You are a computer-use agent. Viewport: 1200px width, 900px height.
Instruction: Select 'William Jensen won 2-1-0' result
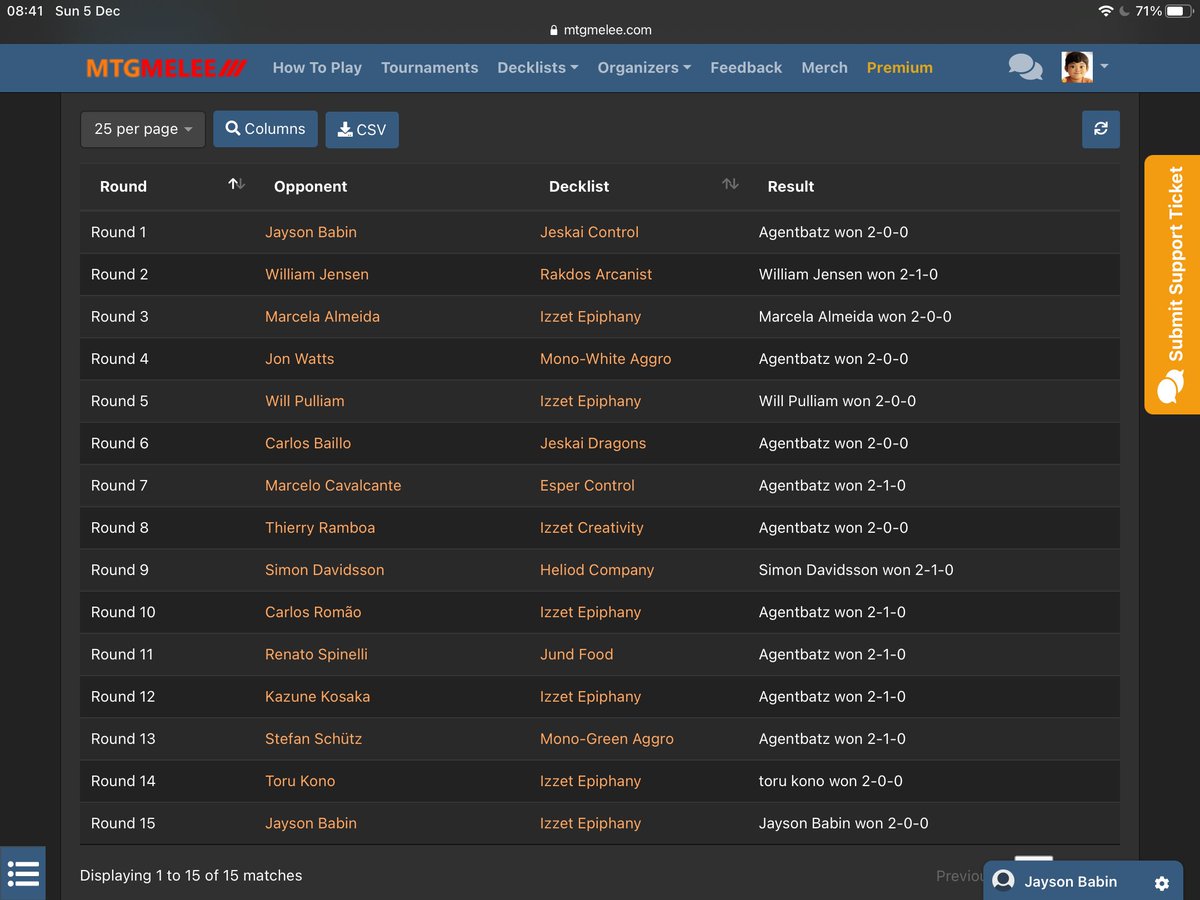(848, 274)
